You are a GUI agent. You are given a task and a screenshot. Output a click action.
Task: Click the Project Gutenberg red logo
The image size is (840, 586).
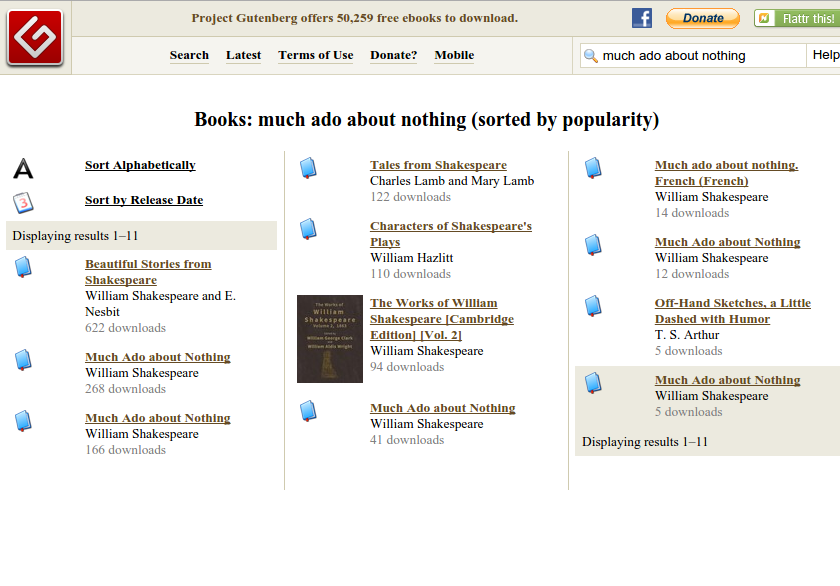coord(35,37)
